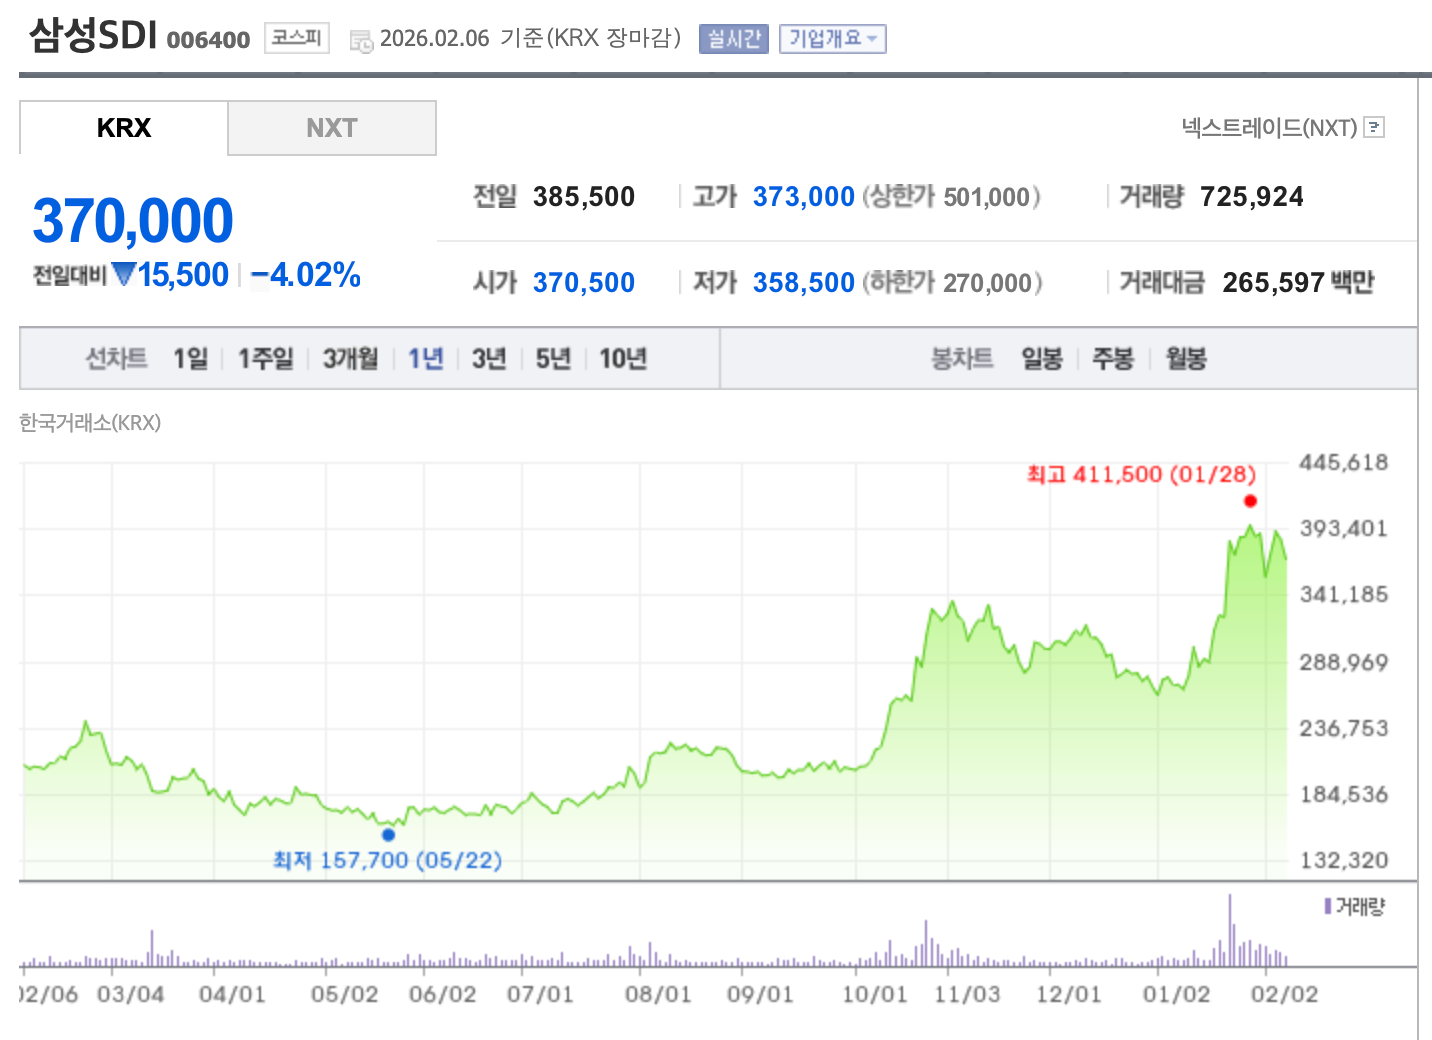The width and height of the screenshot is (1432, 1040).
Task: Click the x-axis date 06/02
Action: [442, 994]
